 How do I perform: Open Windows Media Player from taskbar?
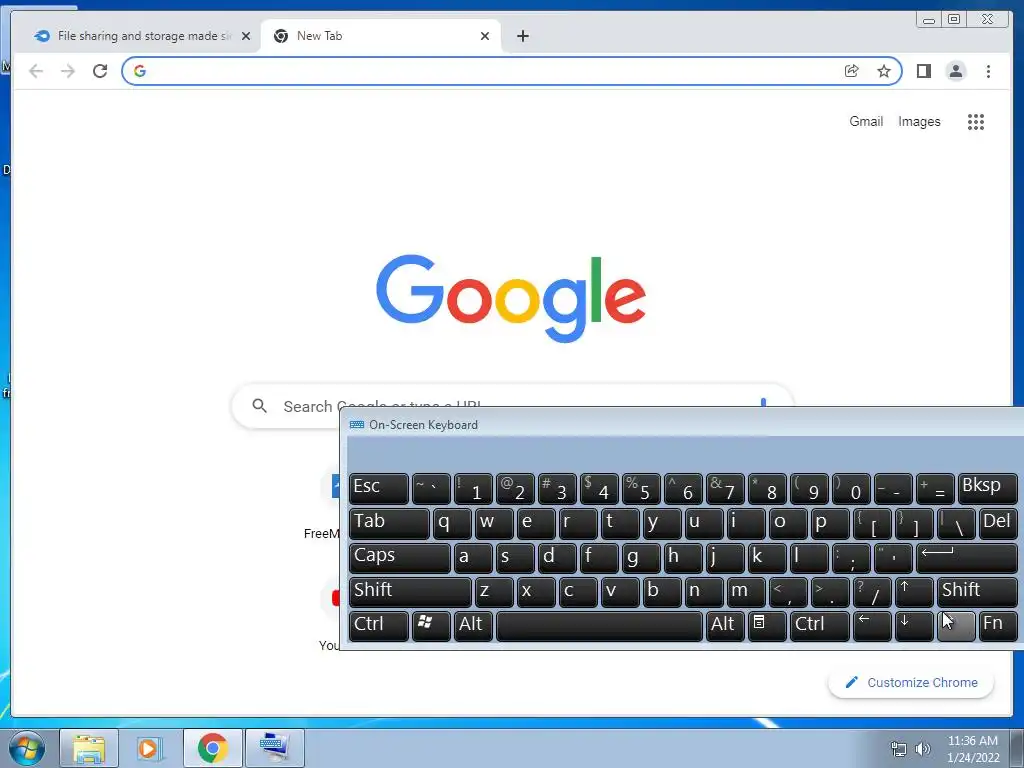point(150,748)
